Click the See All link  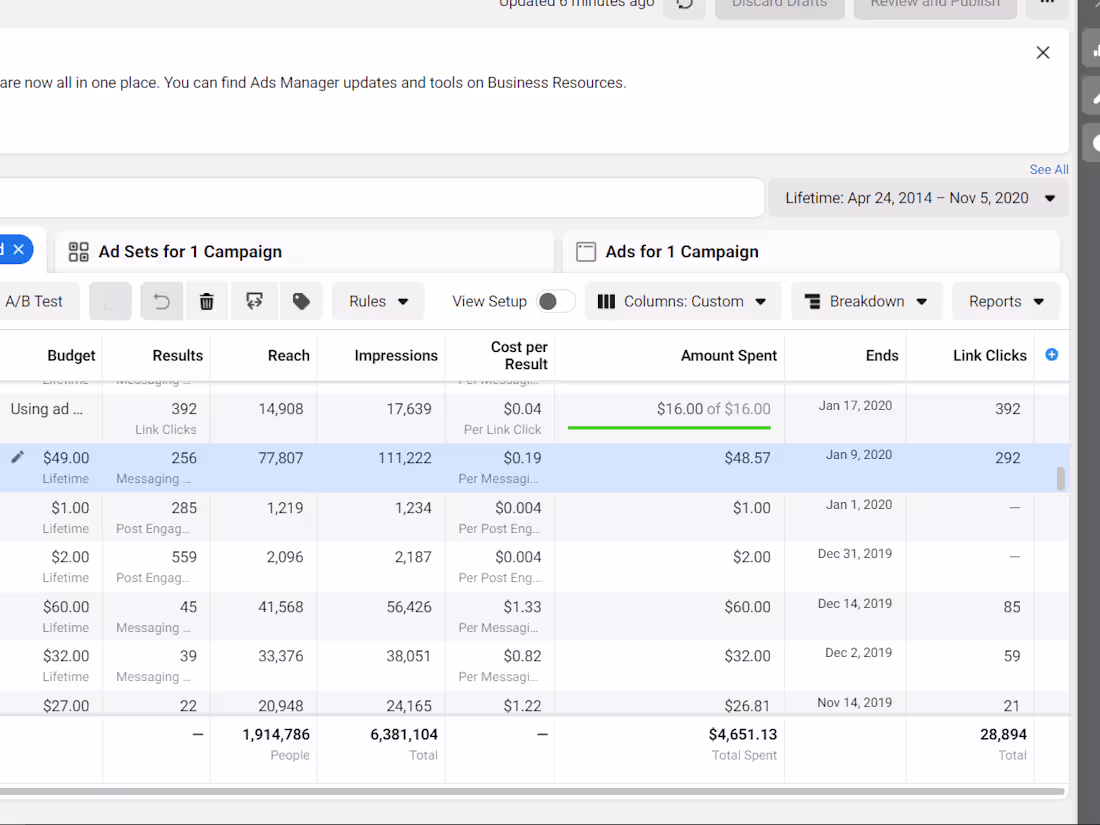1049,170
